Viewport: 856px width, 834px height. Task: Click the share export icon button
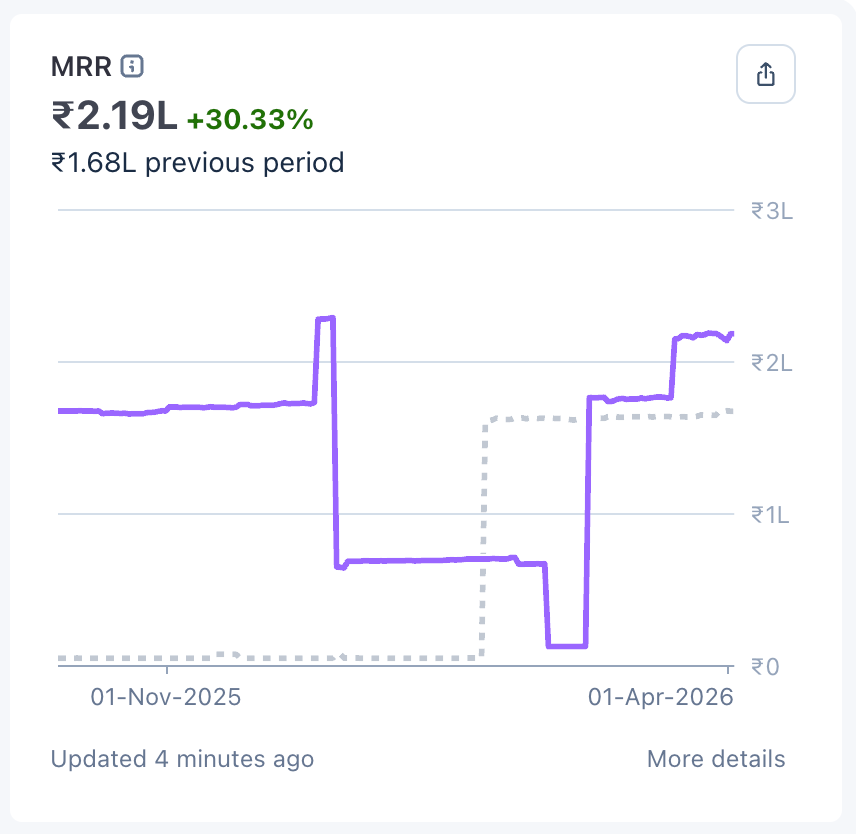(x=766, y=75)
